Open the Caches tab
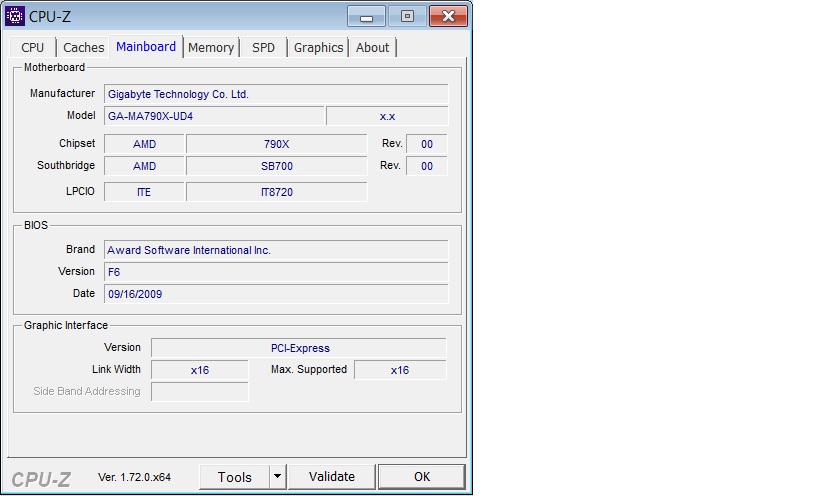Screen dimensions: 838x496 [83, 48]
